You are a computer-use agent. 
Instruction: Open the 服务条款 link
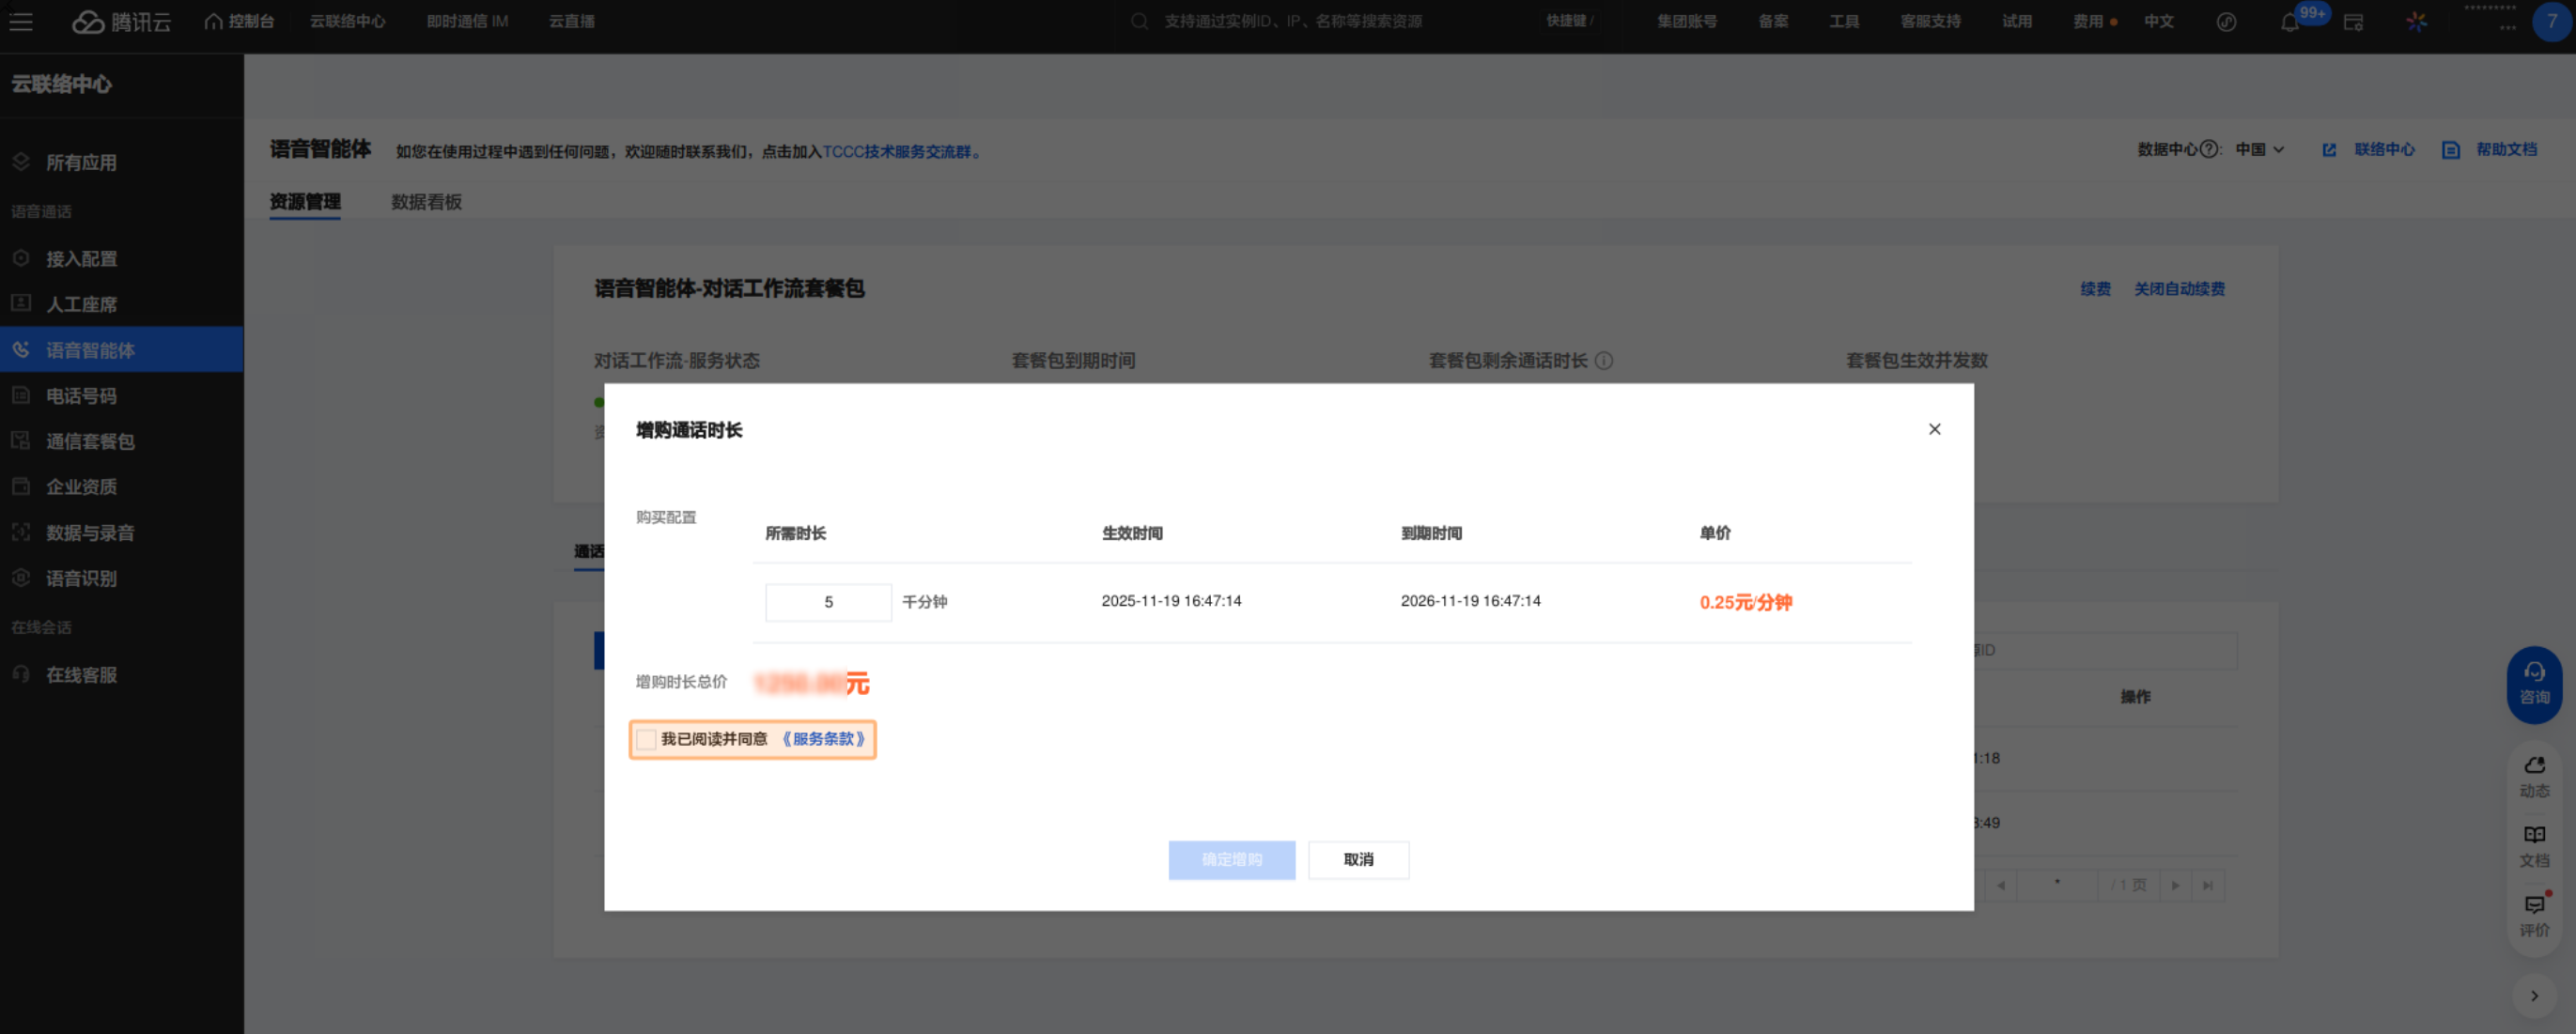pos(823,739)
